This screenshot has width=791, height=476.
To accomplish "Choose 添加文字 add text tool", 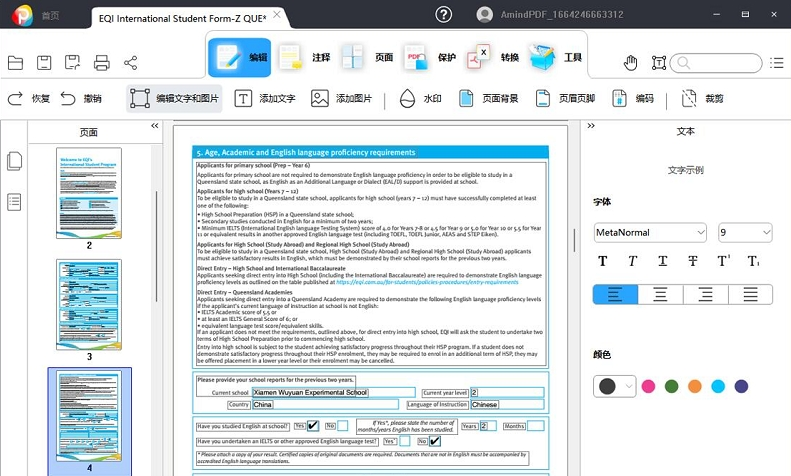I will click(x=265, y=98).
